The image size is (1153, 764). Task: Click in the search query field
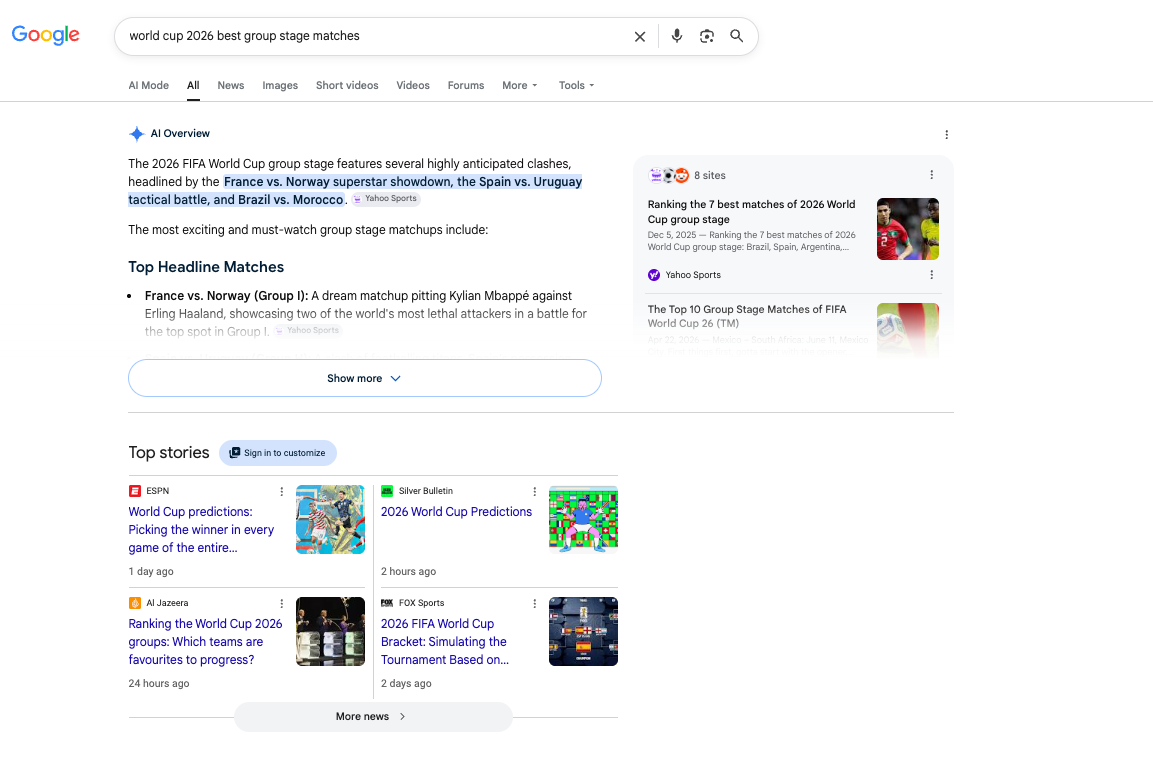pyautogui.click(x=375, y=36)
